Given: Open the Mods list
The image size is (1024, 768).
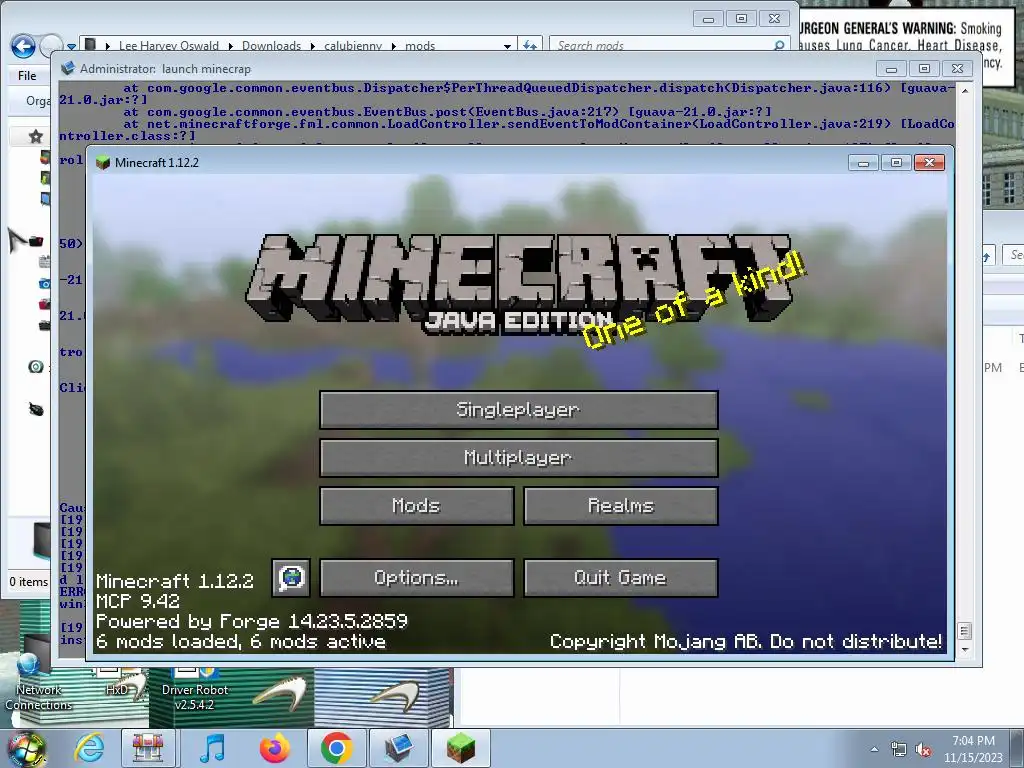Looking at the screenshot, I should click(417, 505).
